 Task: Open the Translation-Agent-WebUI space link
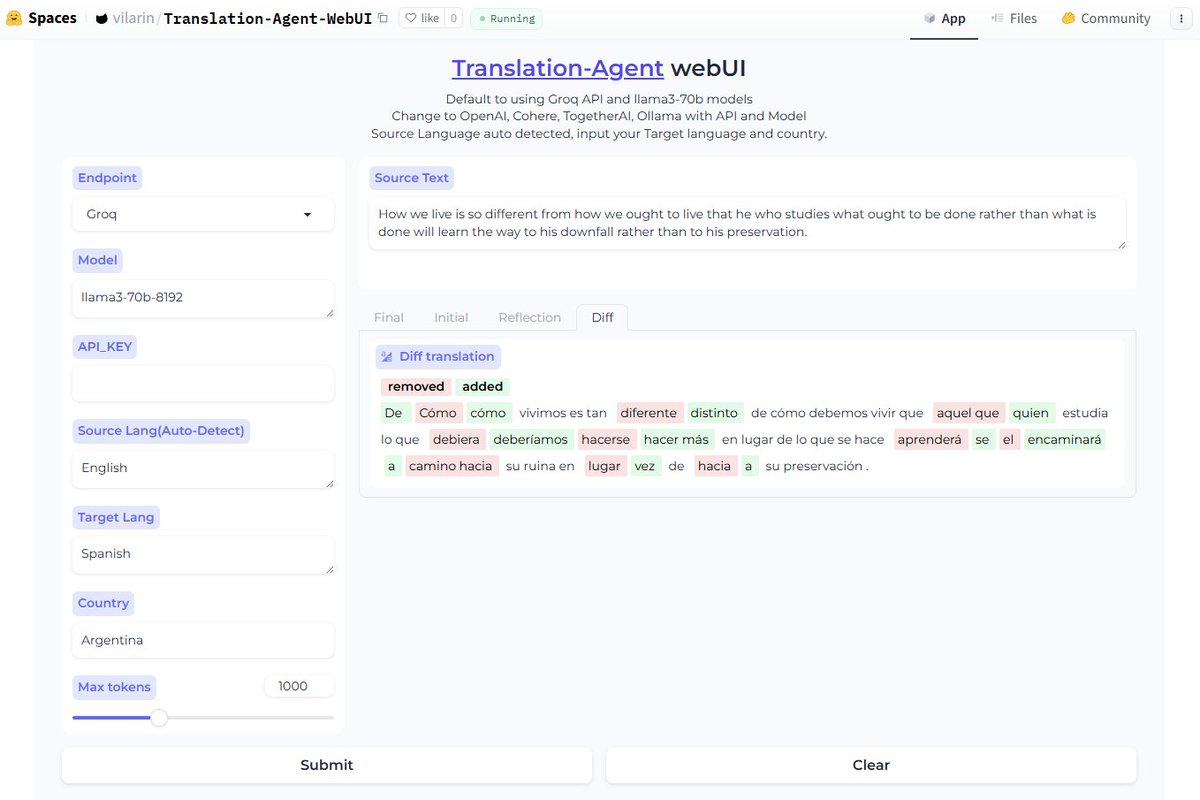[268, 18]
